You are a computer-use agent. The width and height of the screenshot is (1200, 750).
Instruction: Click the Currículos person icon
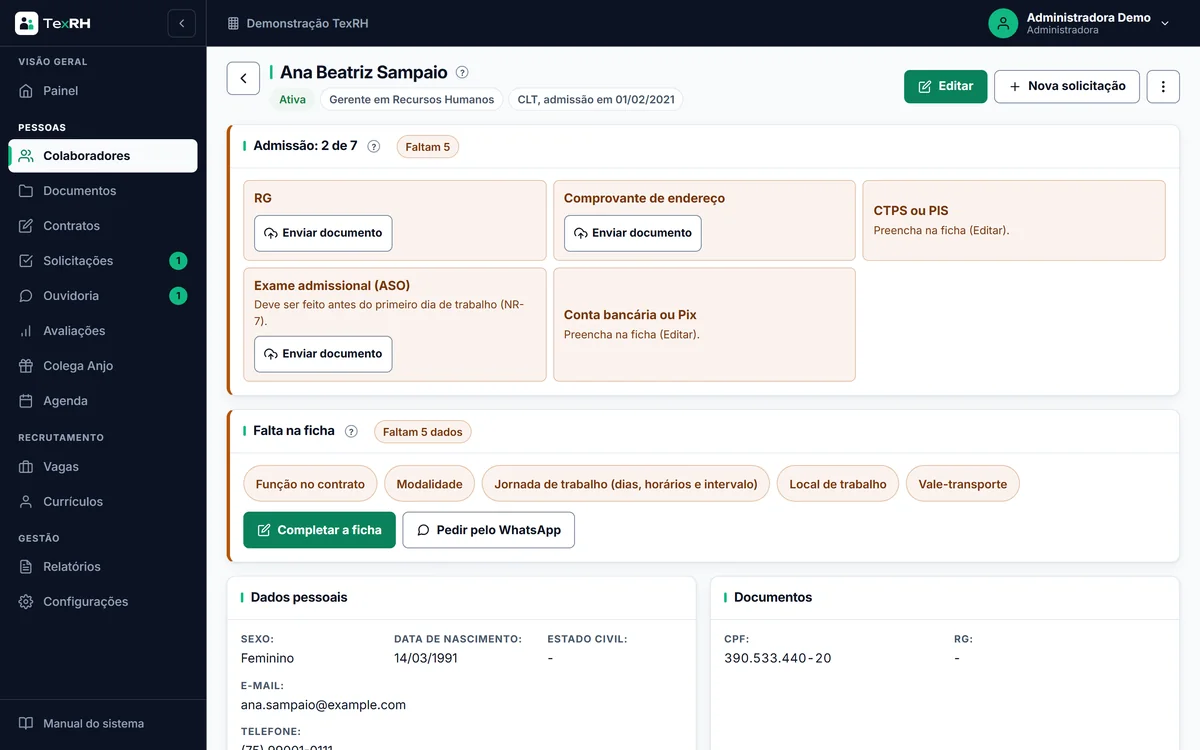(26, 502)
